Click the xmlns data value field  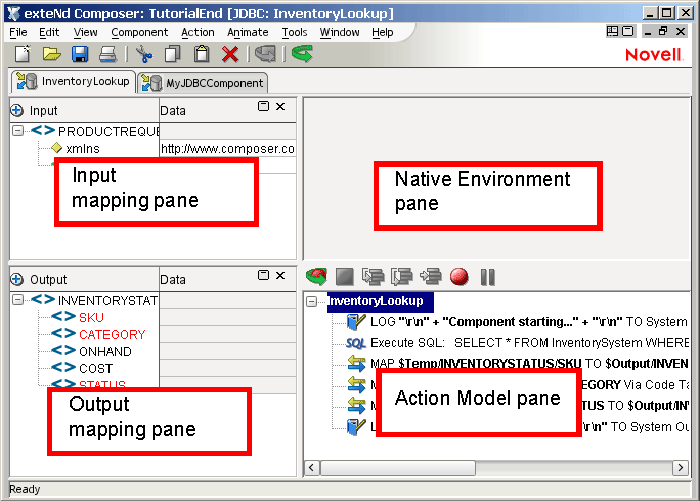228,148
